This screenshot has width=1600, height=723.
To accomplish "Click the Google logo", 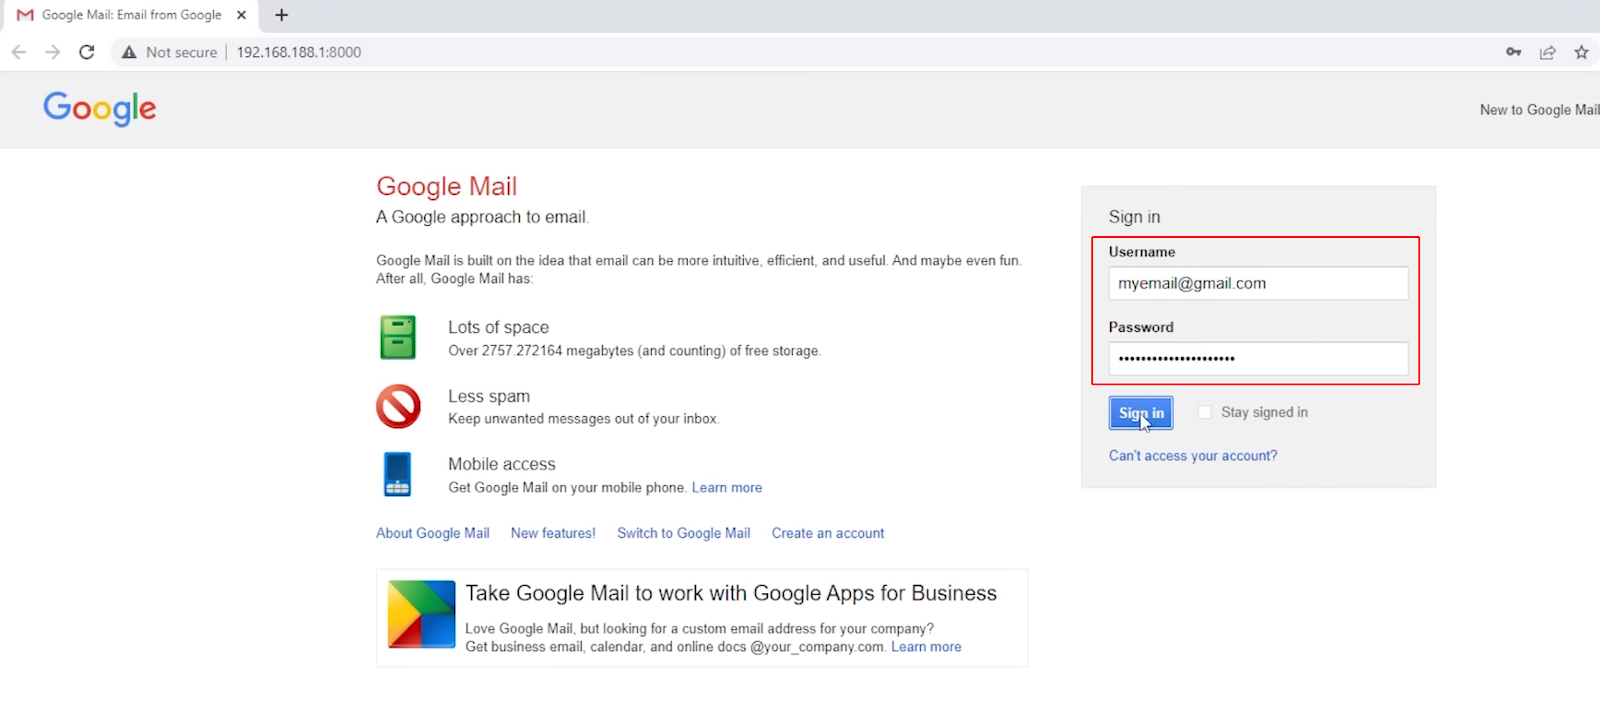I will 100,108.
